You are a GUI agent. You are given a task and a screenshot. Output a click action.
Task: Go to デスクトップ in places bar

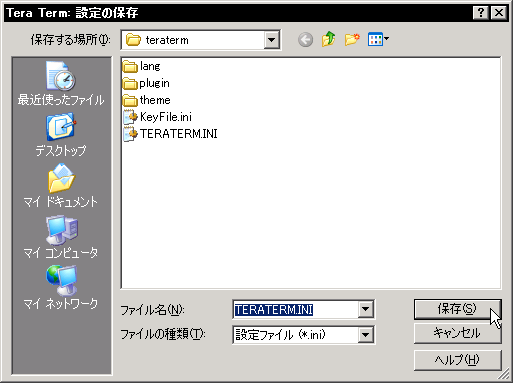pyautogui.click(x=61, y=135)
